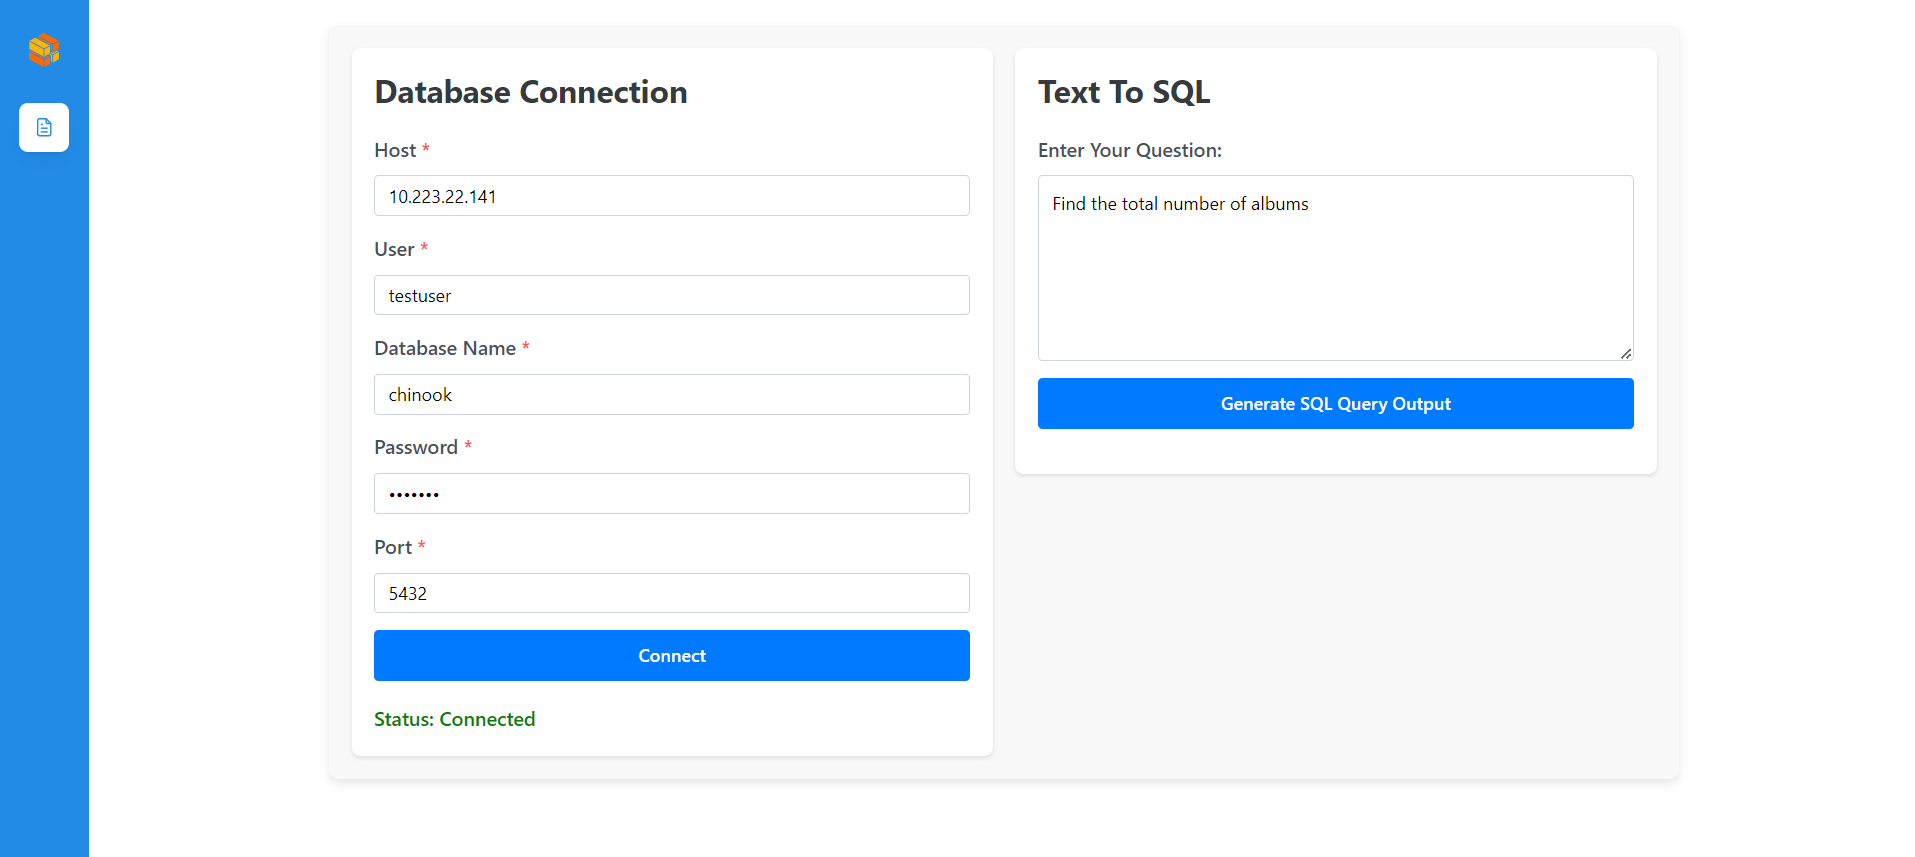Viewport: 1915px width, 857px height.
Task: Open the document page from the sidebar
Action: tap(44, 127)
